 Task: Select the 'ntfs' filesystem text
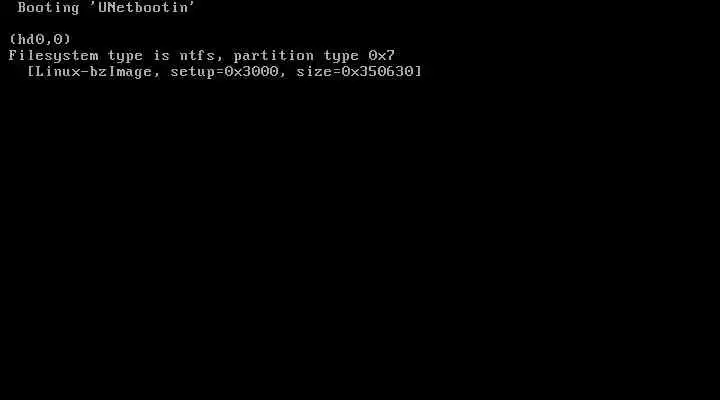click(x=197, y=56)
